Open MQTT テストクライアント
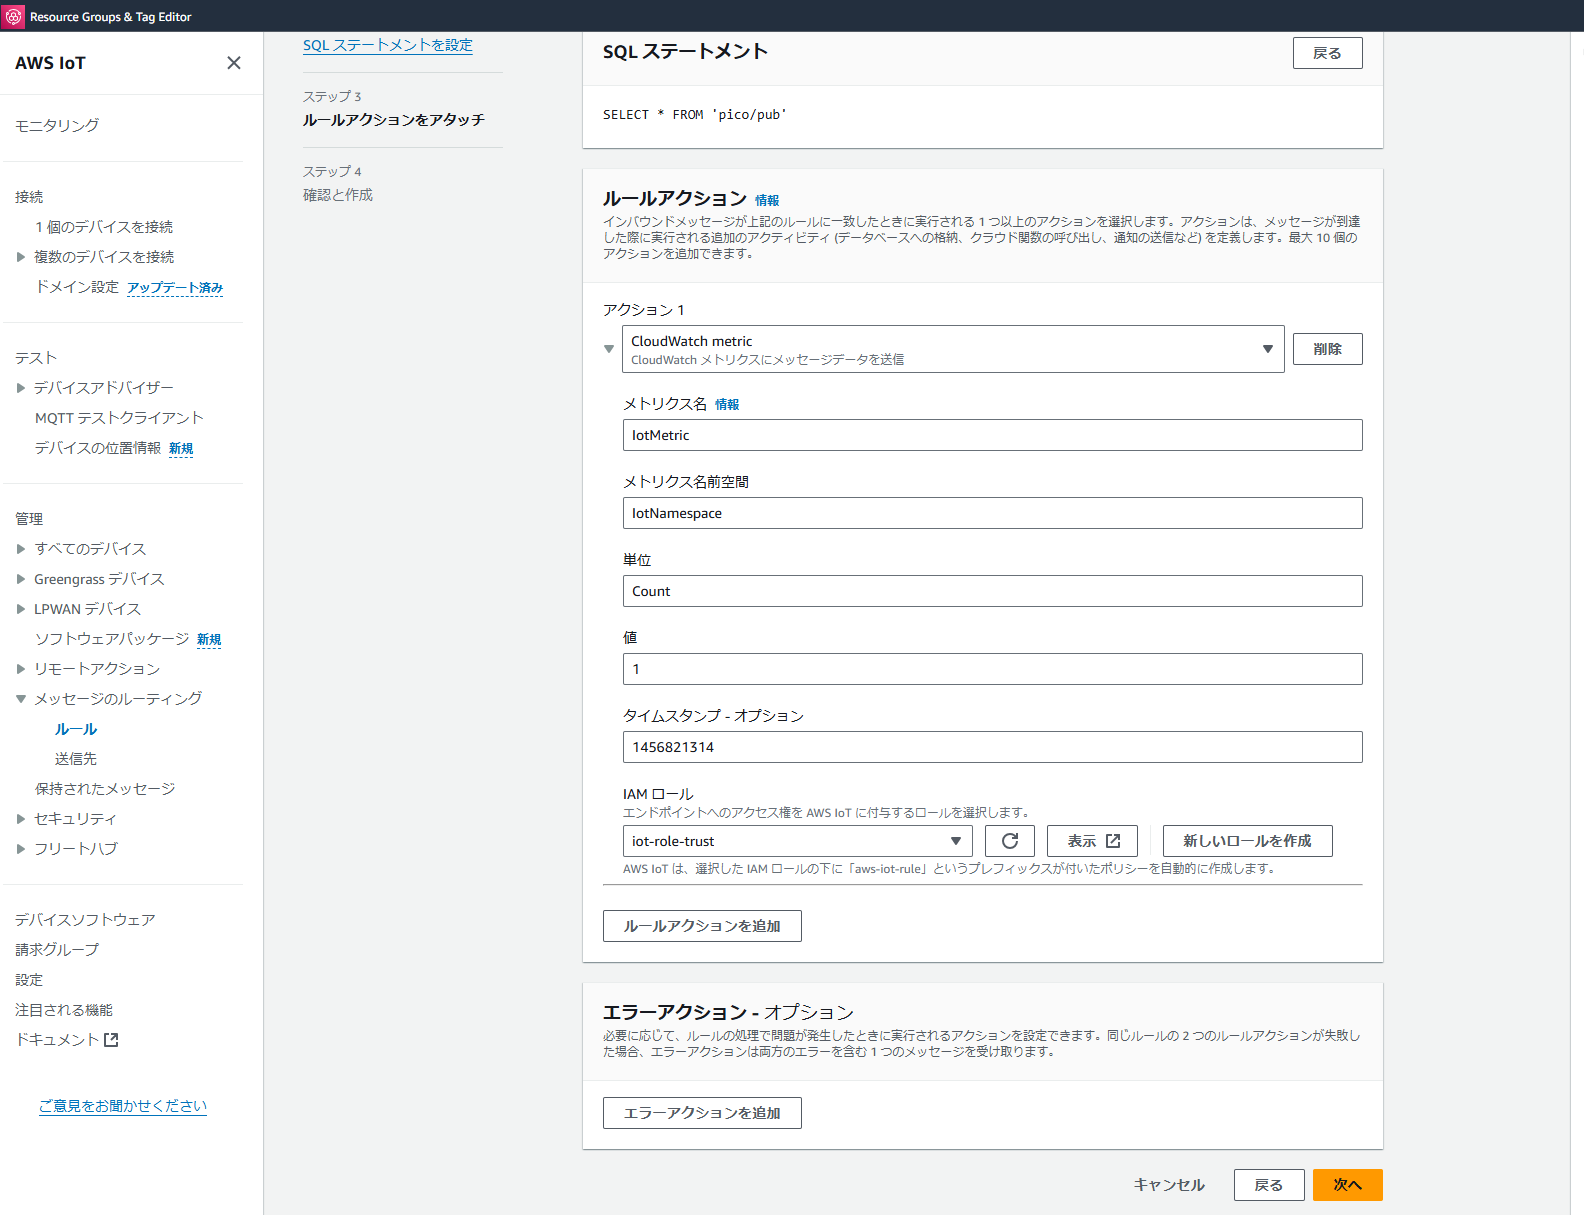Viewport: 1584px width, 1215px height. pyautogui.click(x=119, y=418)
